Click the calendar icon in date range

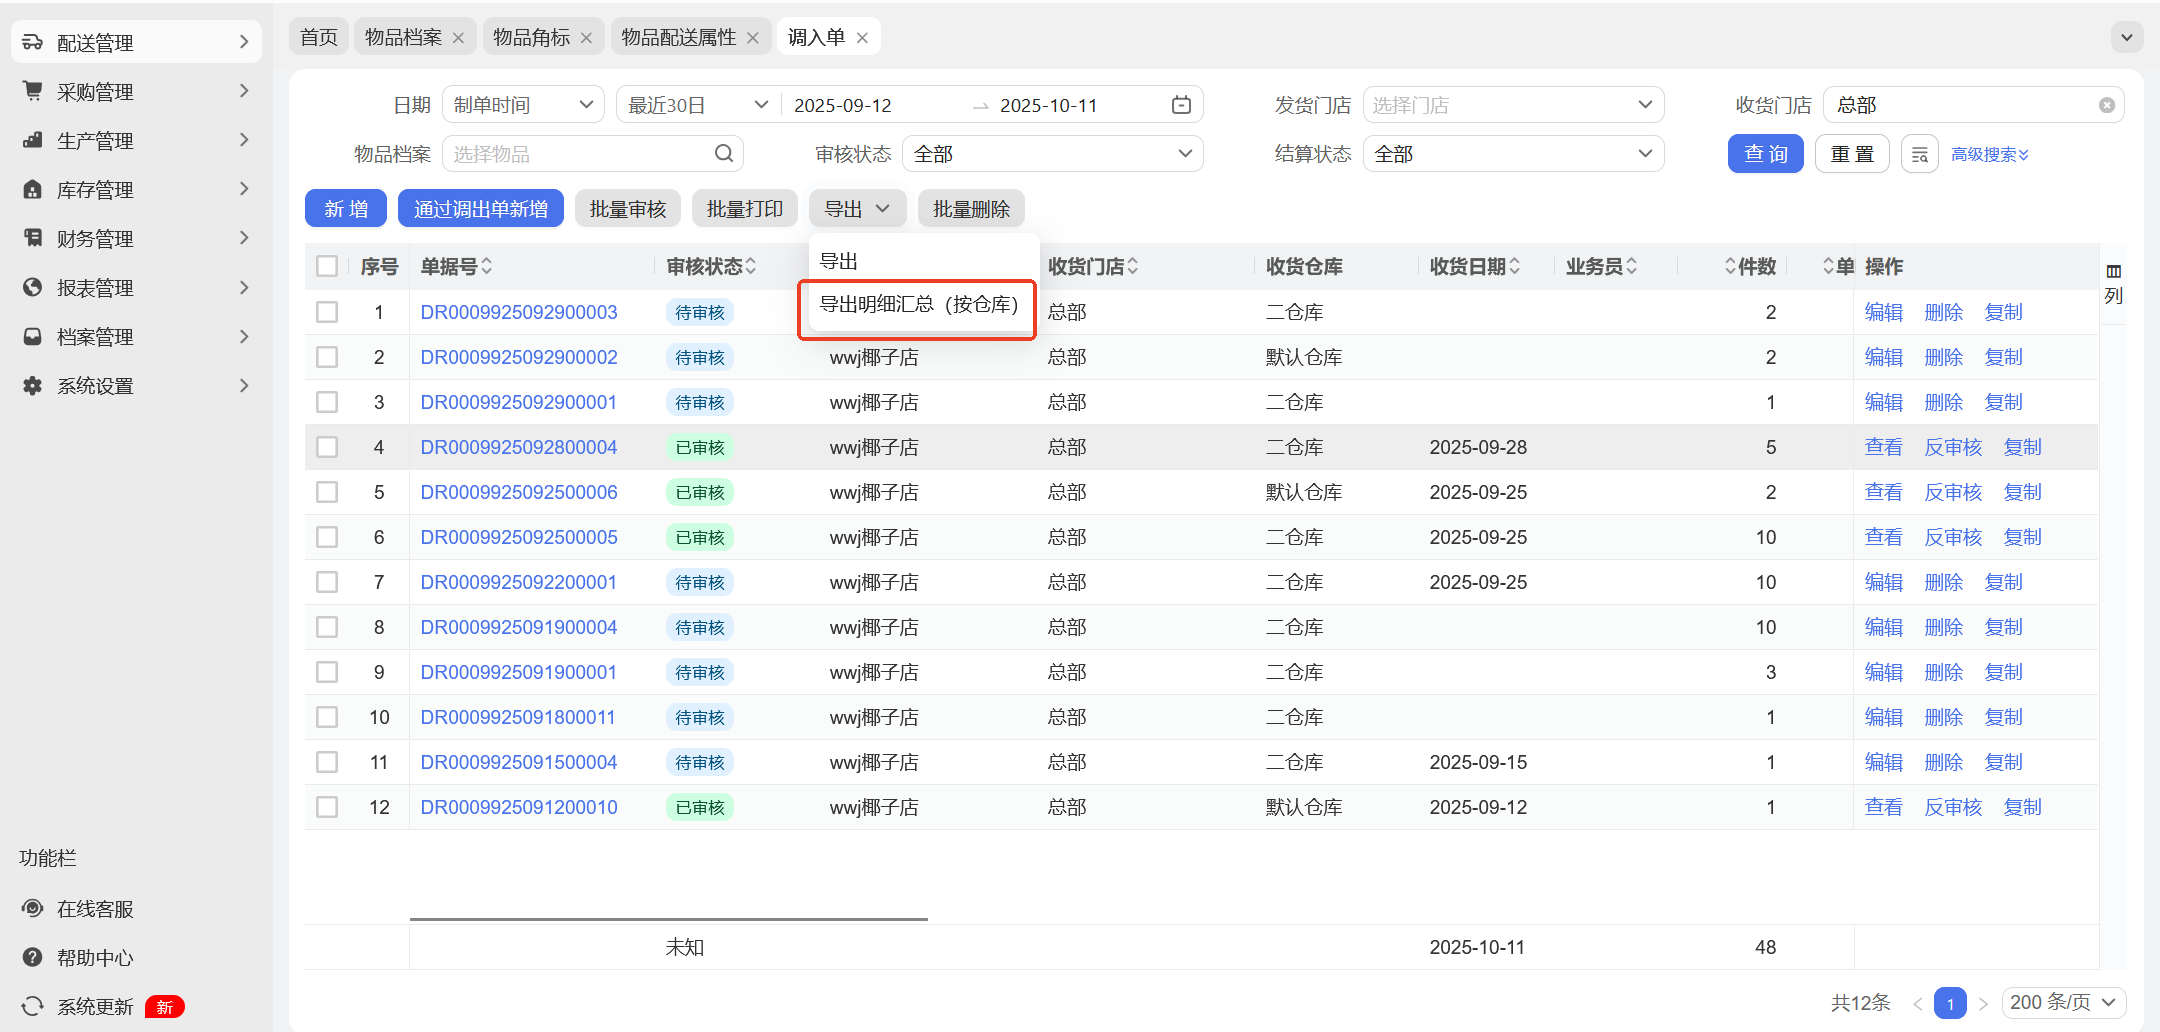tap(1181, 105)
